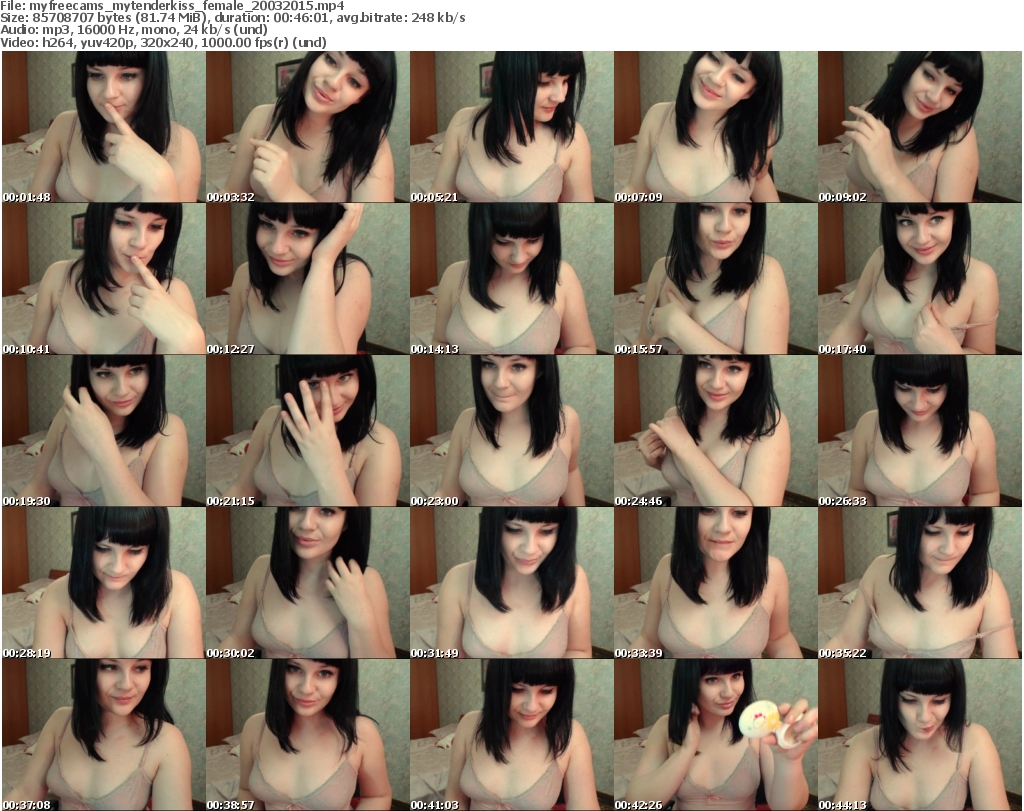Click the frame stamped 00:28:19
Viewport: 1024px width, 811px height.
(x=104, y=582)
